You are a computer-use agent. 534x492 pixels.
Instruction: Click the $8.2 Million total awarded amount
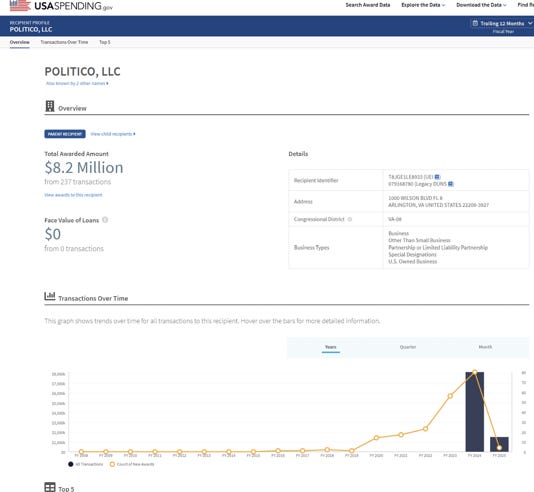tap(84, 168)
